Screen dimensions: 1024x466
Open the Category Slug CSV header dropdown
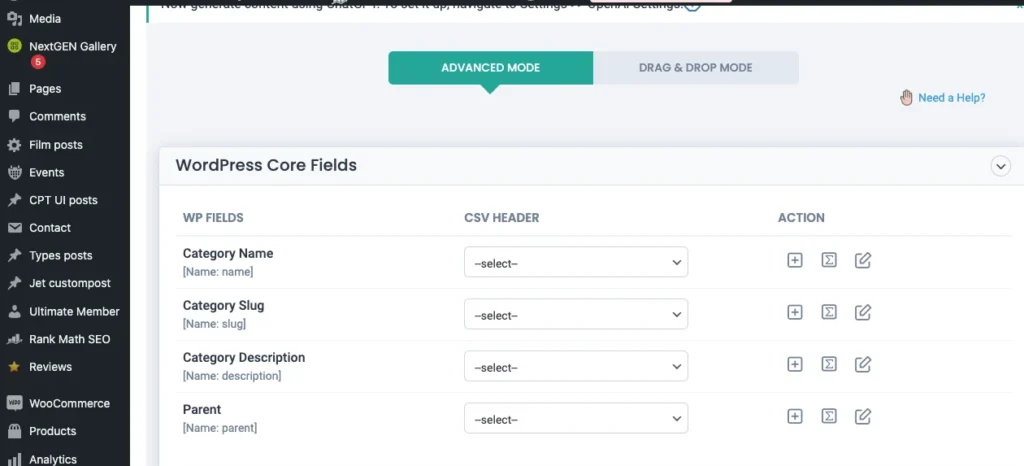[x=576, y=314]
